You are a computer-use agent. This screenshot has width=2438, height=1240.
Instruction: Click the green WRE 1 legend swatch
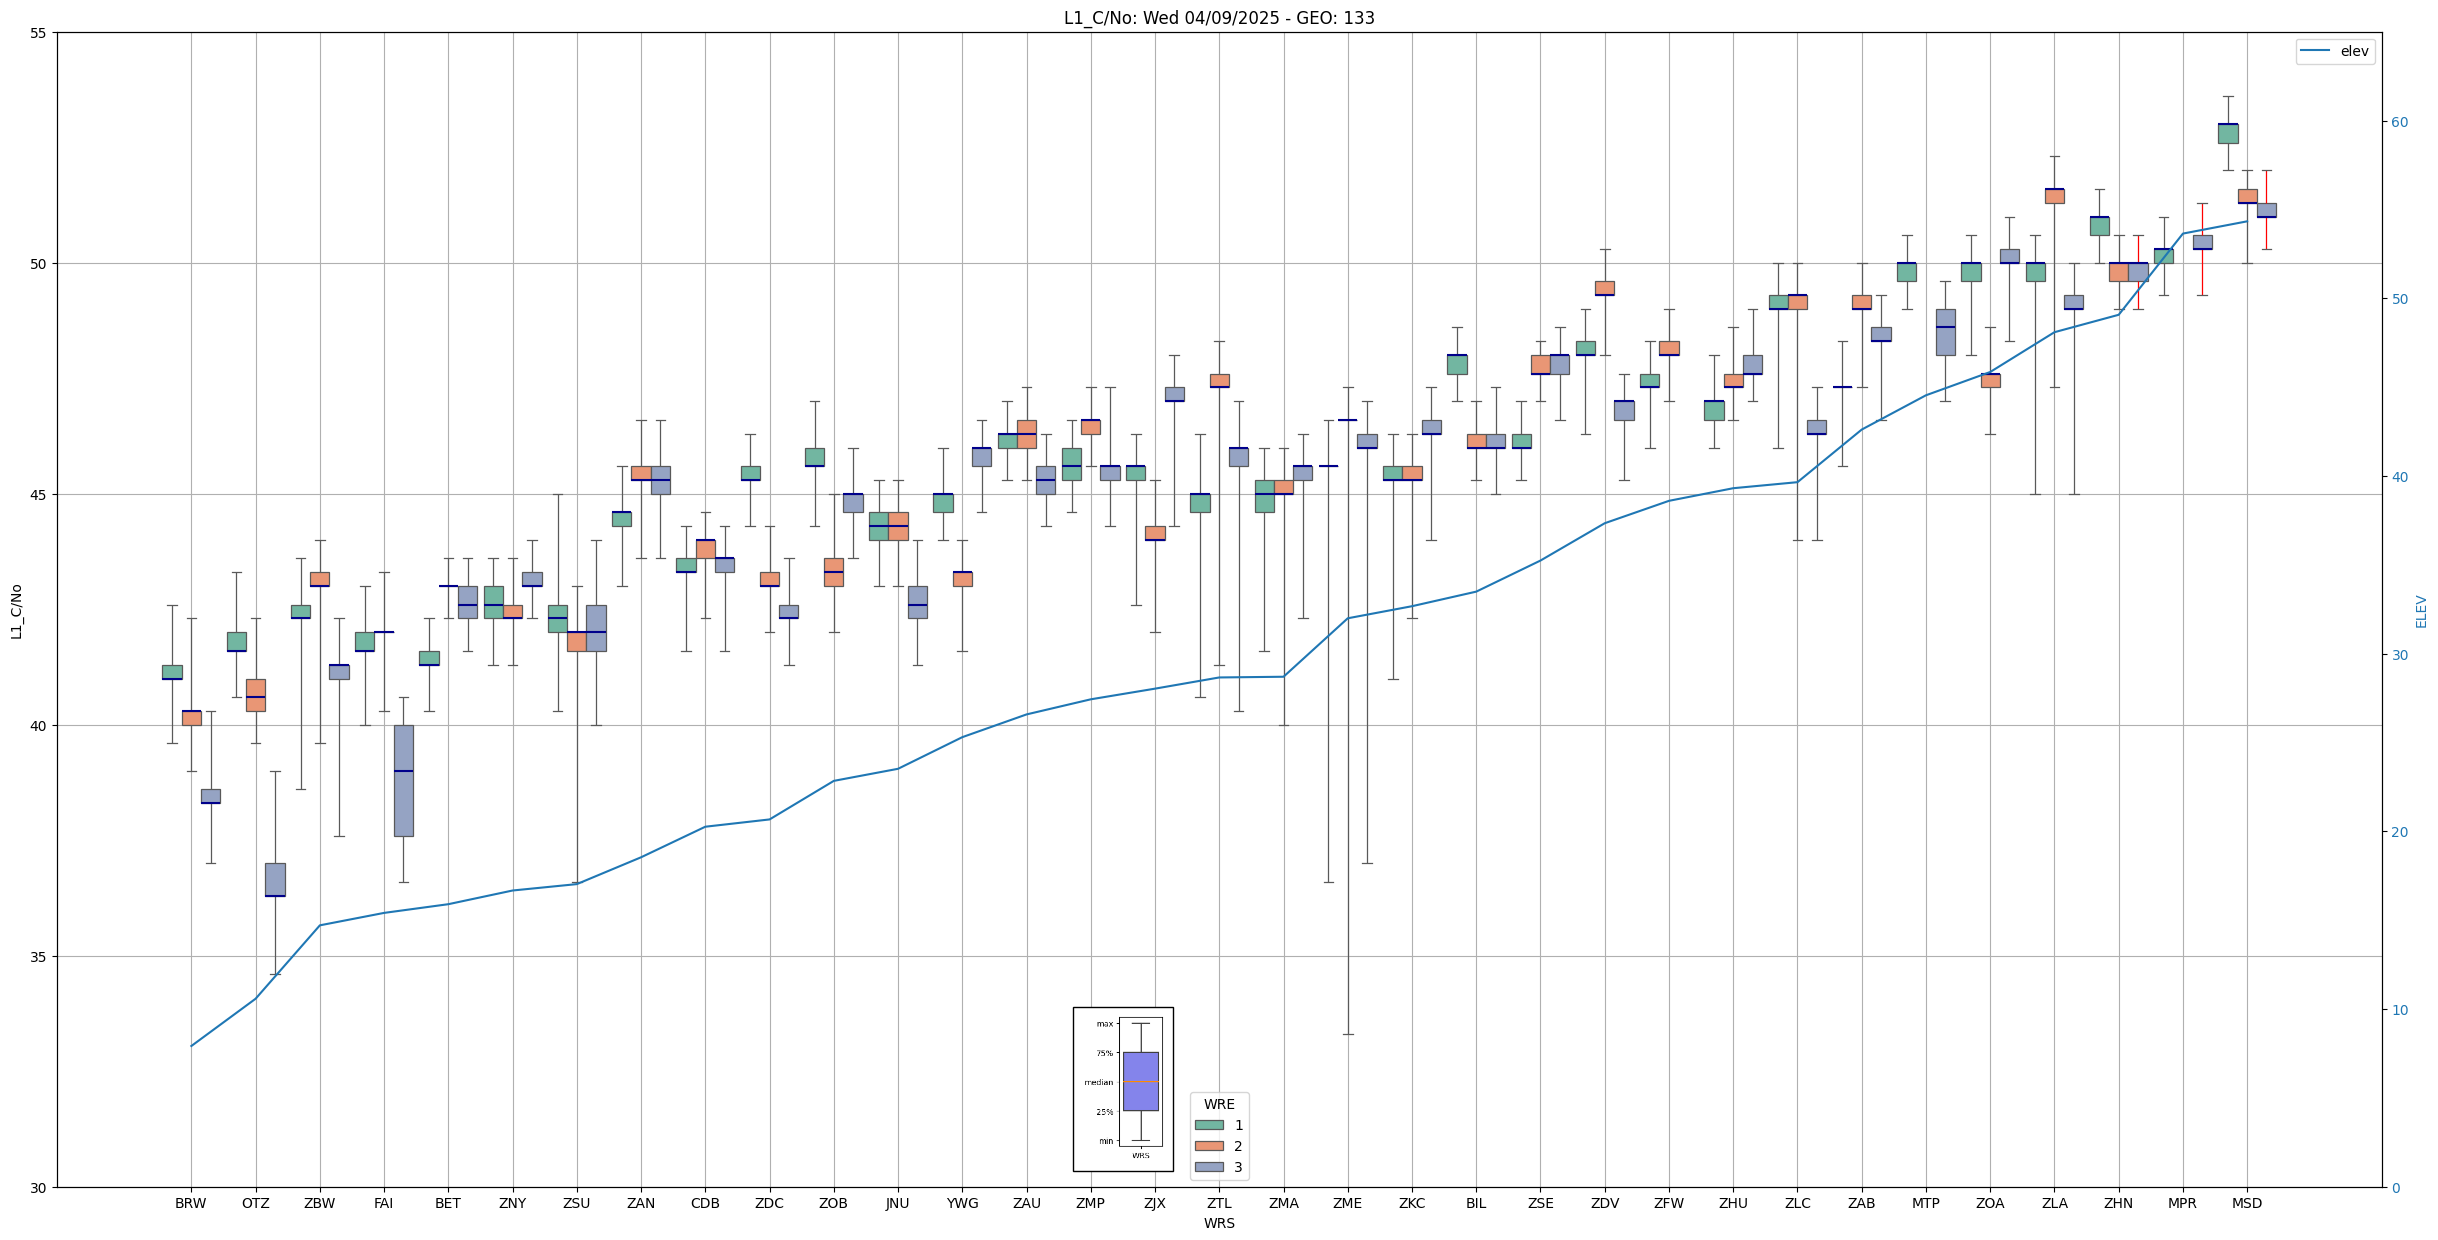click(1209, 1125)
